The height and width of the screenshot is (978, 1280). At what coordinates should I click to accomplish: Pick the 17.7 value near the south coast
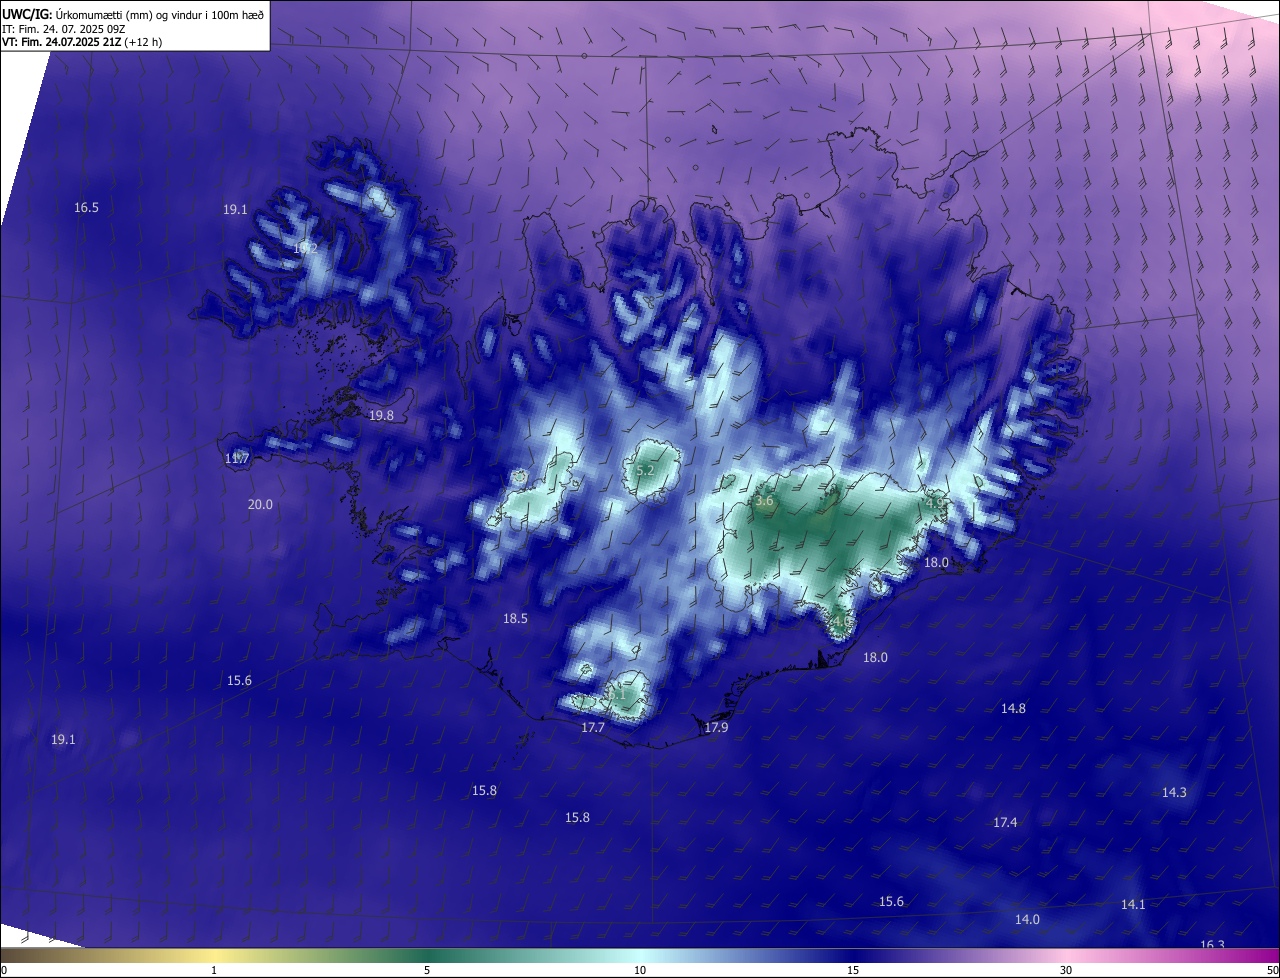coord(593,728)
